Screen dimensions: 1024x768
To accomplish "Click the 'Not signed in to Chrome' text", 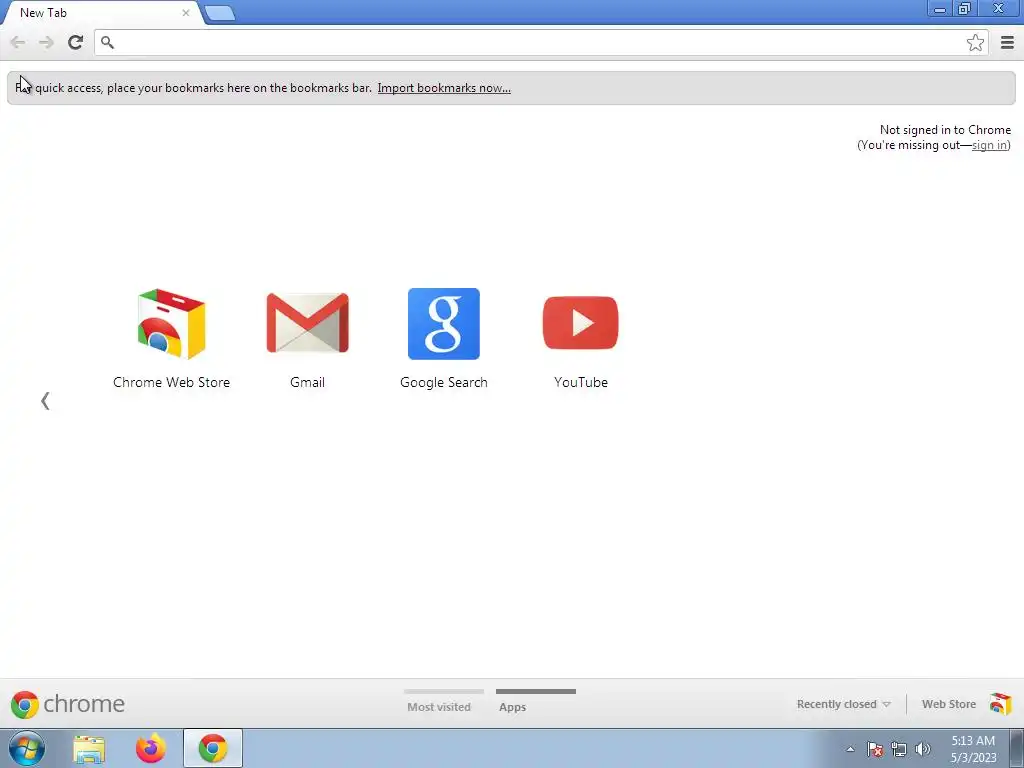I will [945, 129].
